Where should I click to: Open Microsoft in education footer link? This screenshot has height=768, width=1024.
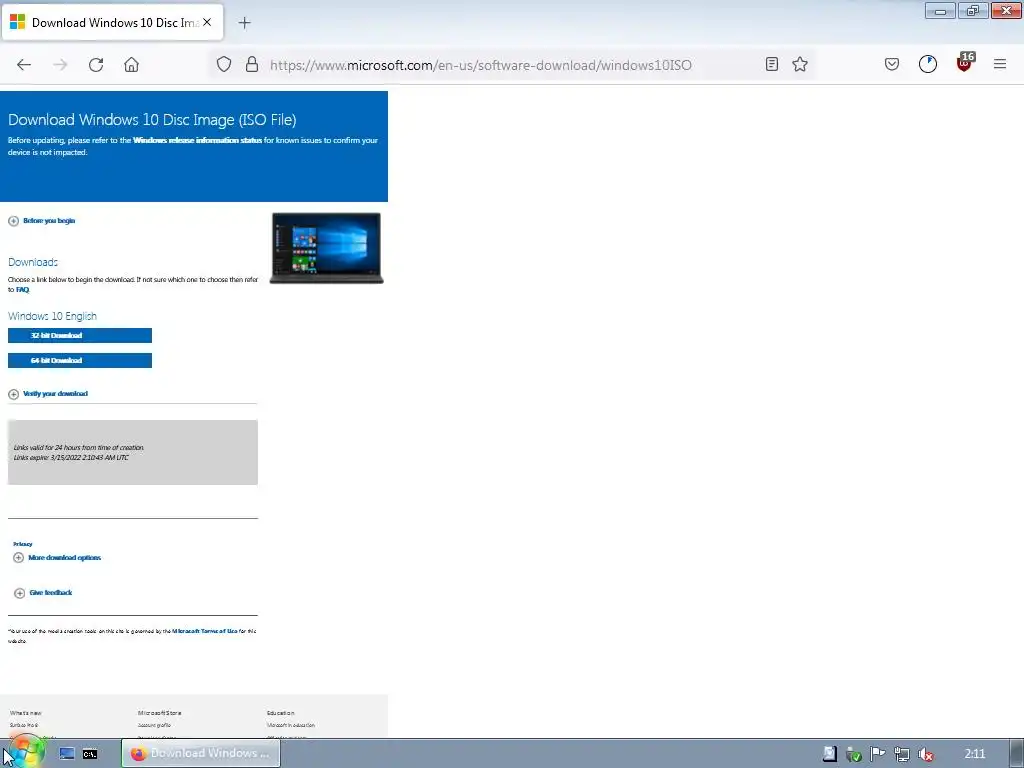(x=291, y=726)
